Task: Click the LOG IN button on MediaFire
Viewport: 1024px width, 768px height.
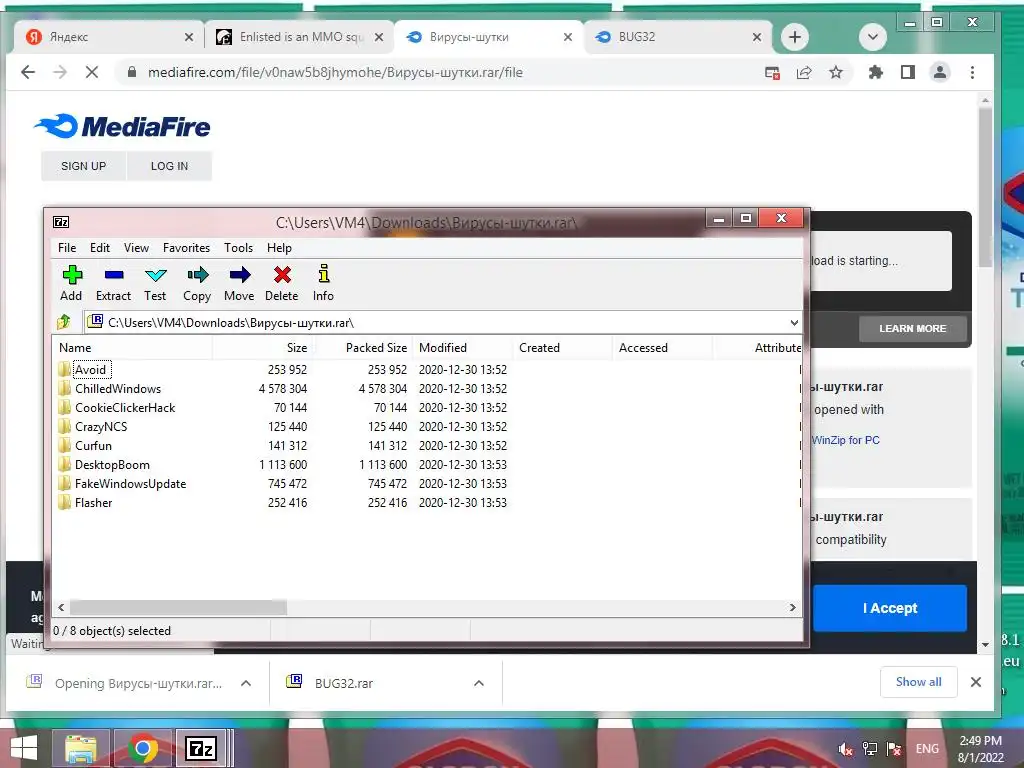Action: pos(169,166)
